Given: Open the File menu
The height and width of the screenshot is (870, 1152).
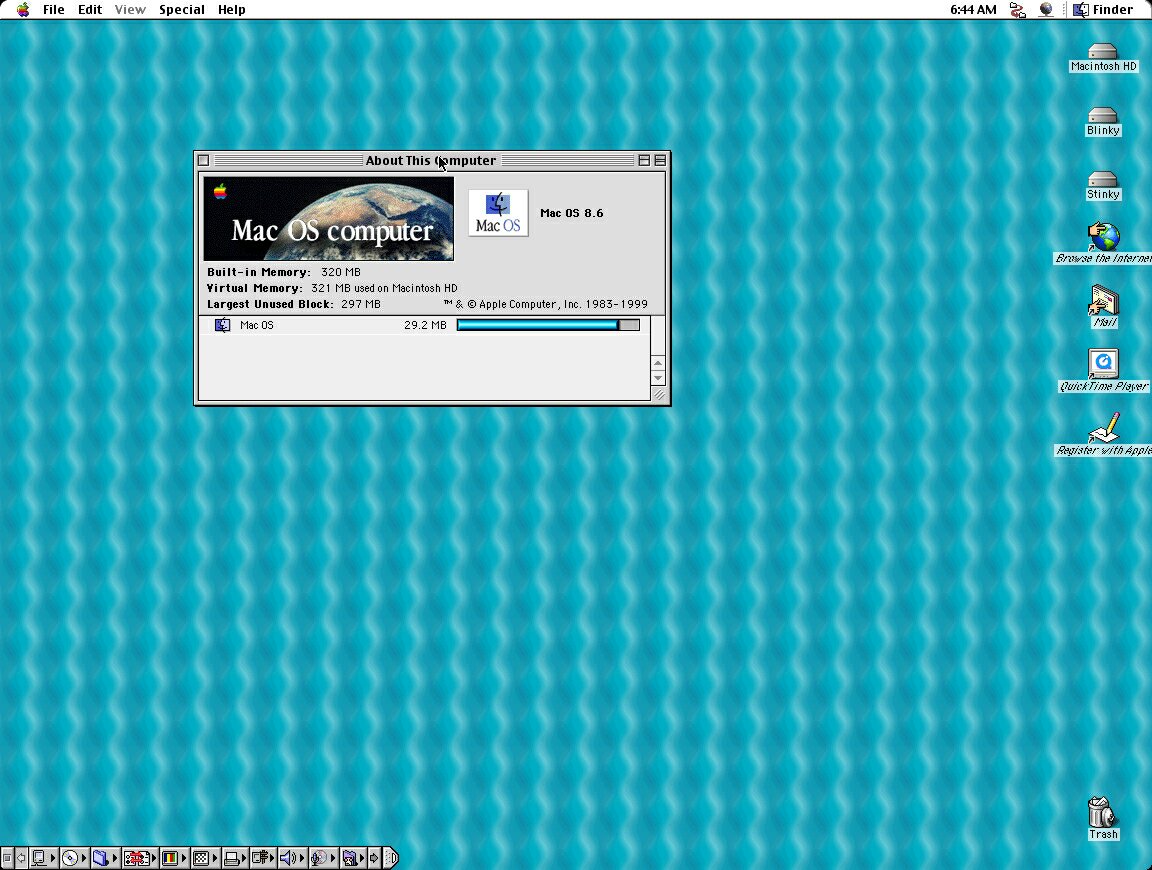Looking at the screenshot, I should pyautogui.click(x=54, y=10).
